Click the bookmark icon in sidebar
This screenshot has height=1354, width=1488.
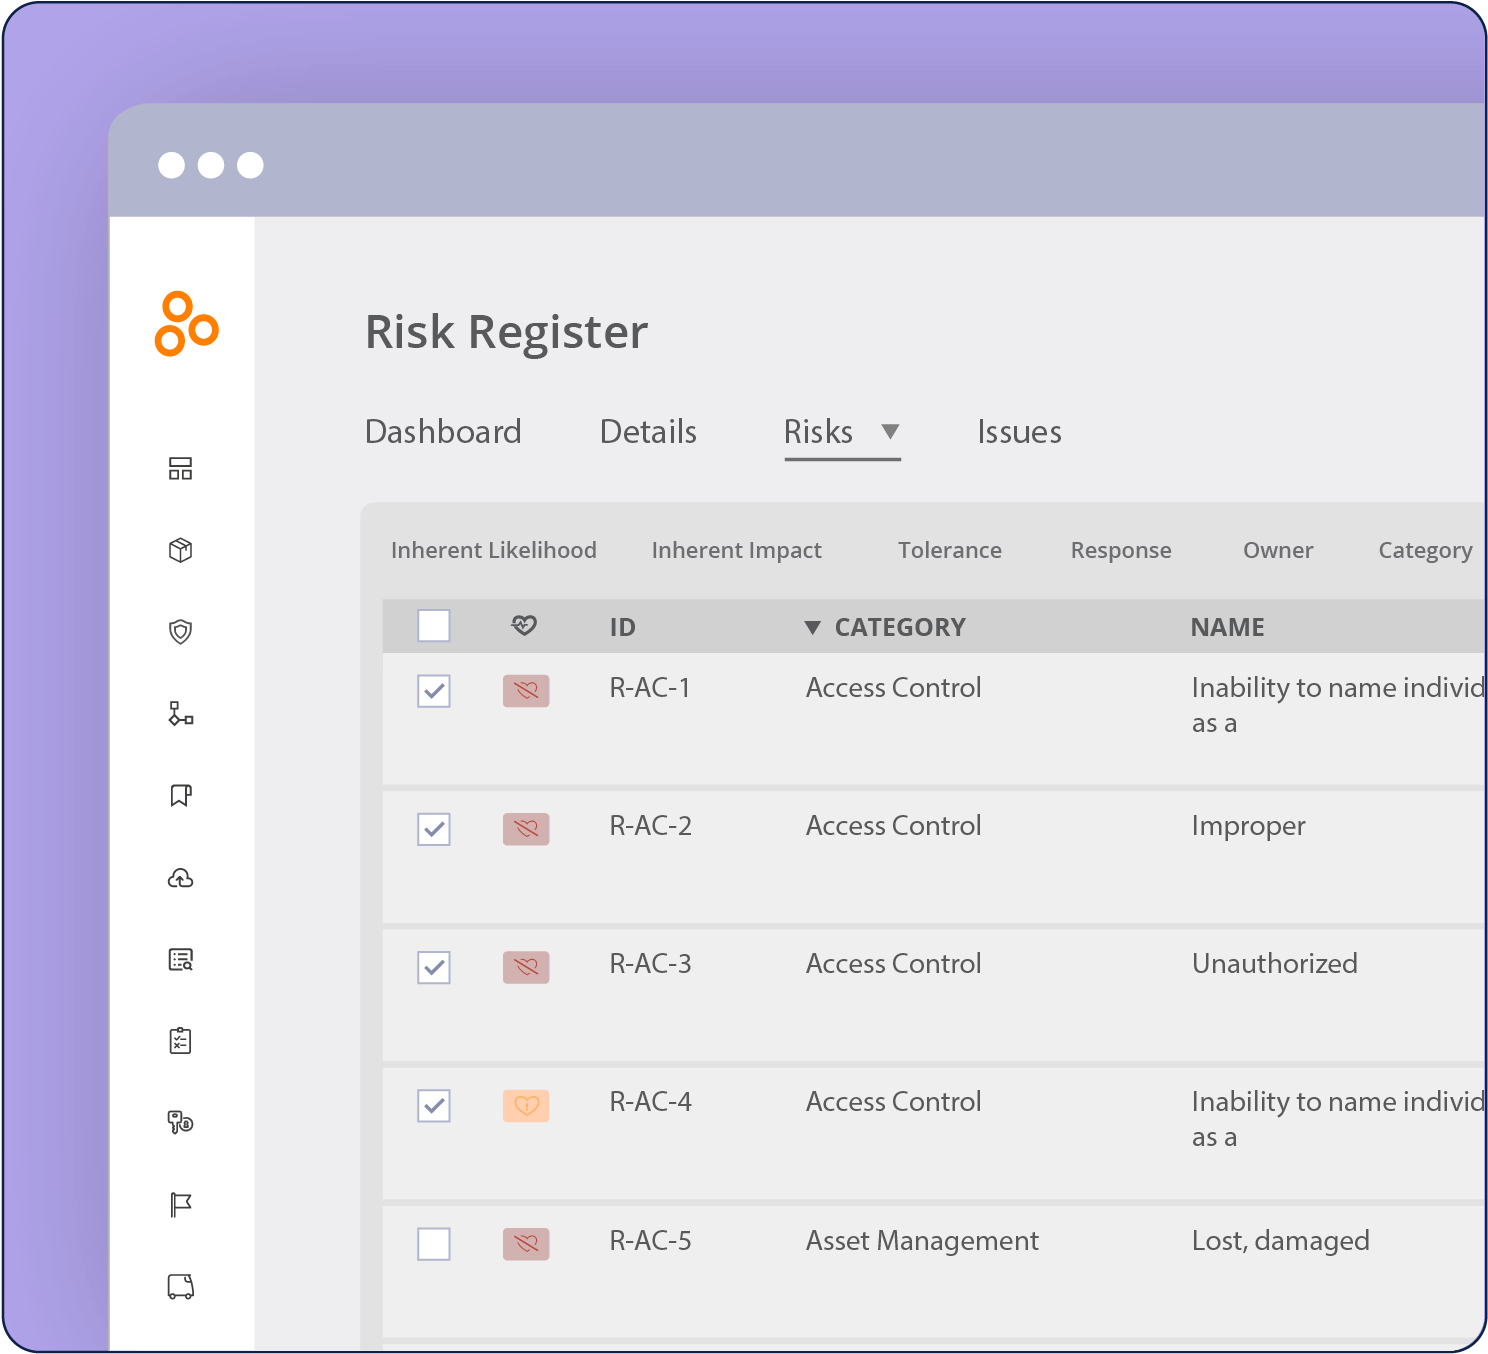click(x=180, y=796)
